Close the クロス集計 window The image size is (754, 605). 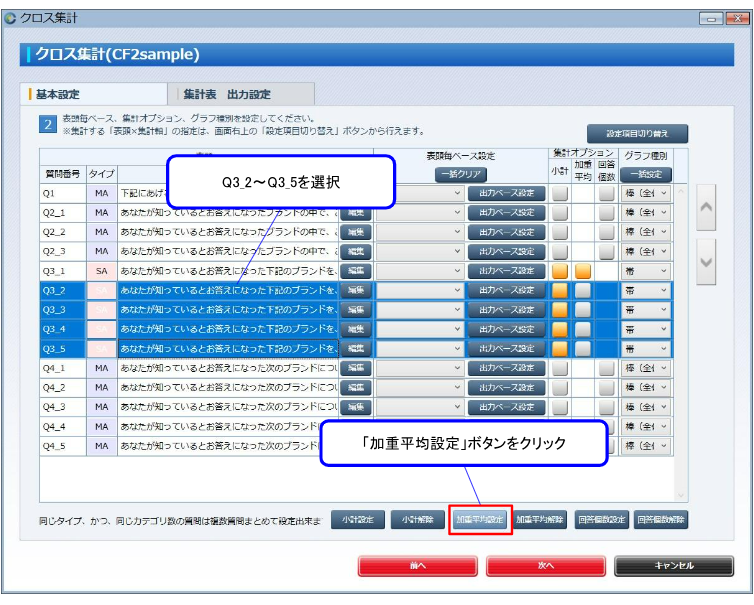coord(737,18)
